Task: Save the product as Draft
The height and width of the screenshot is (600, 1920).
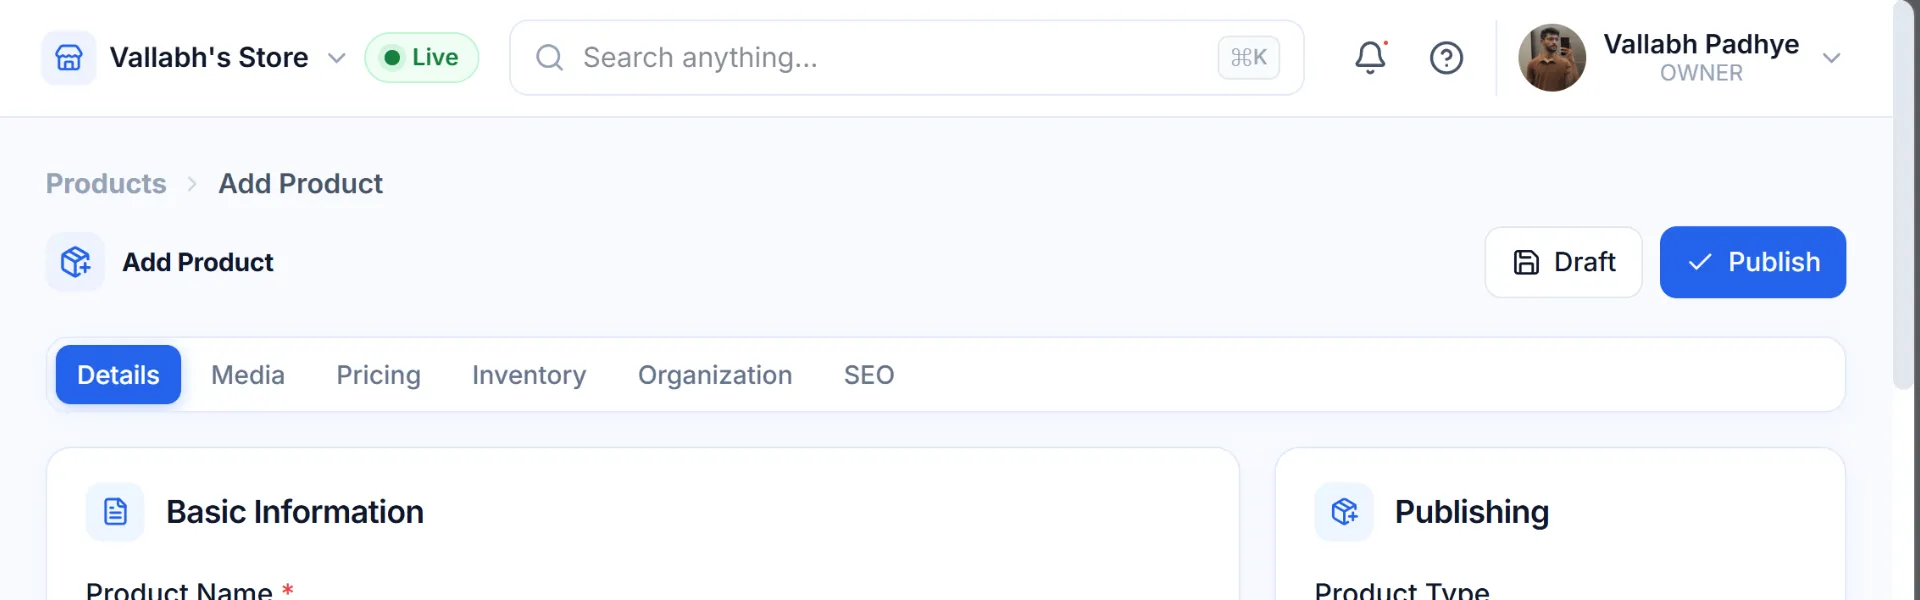Action: coord(1563,262)
